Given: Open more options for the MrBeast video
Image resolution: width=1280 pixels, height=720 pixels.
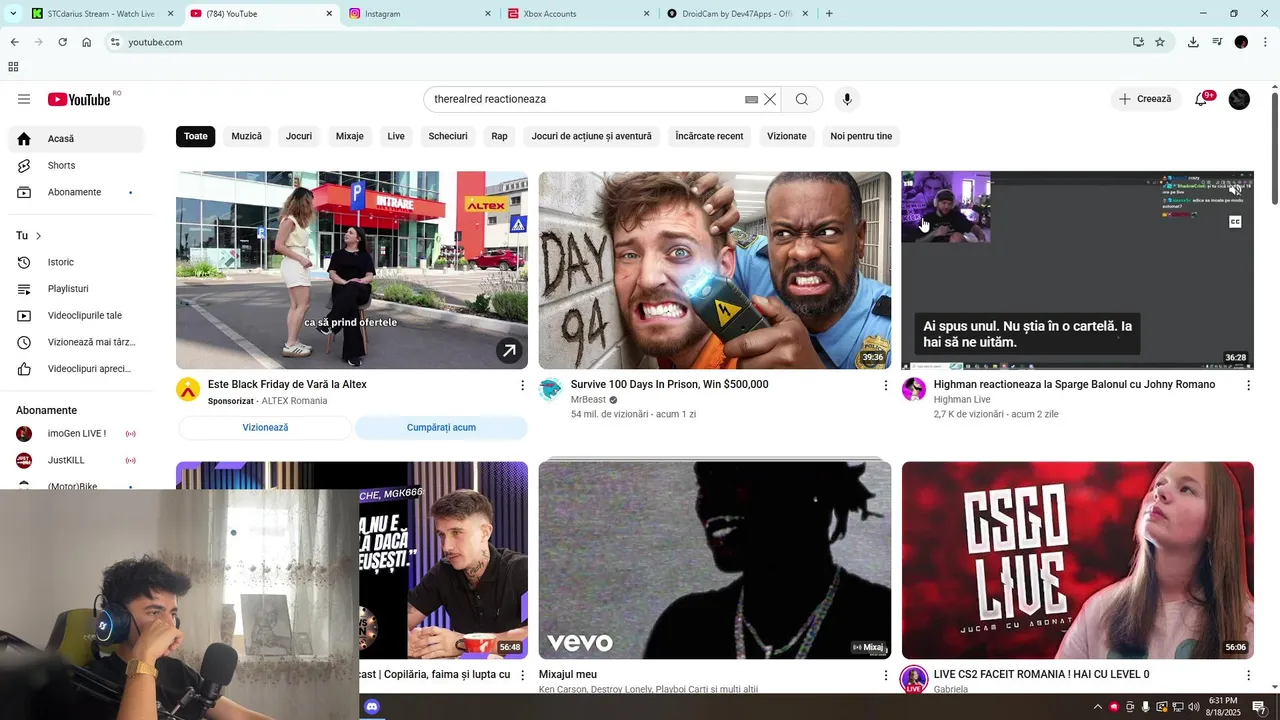Looking at the screenshot, I should click(x=885, y=385).
